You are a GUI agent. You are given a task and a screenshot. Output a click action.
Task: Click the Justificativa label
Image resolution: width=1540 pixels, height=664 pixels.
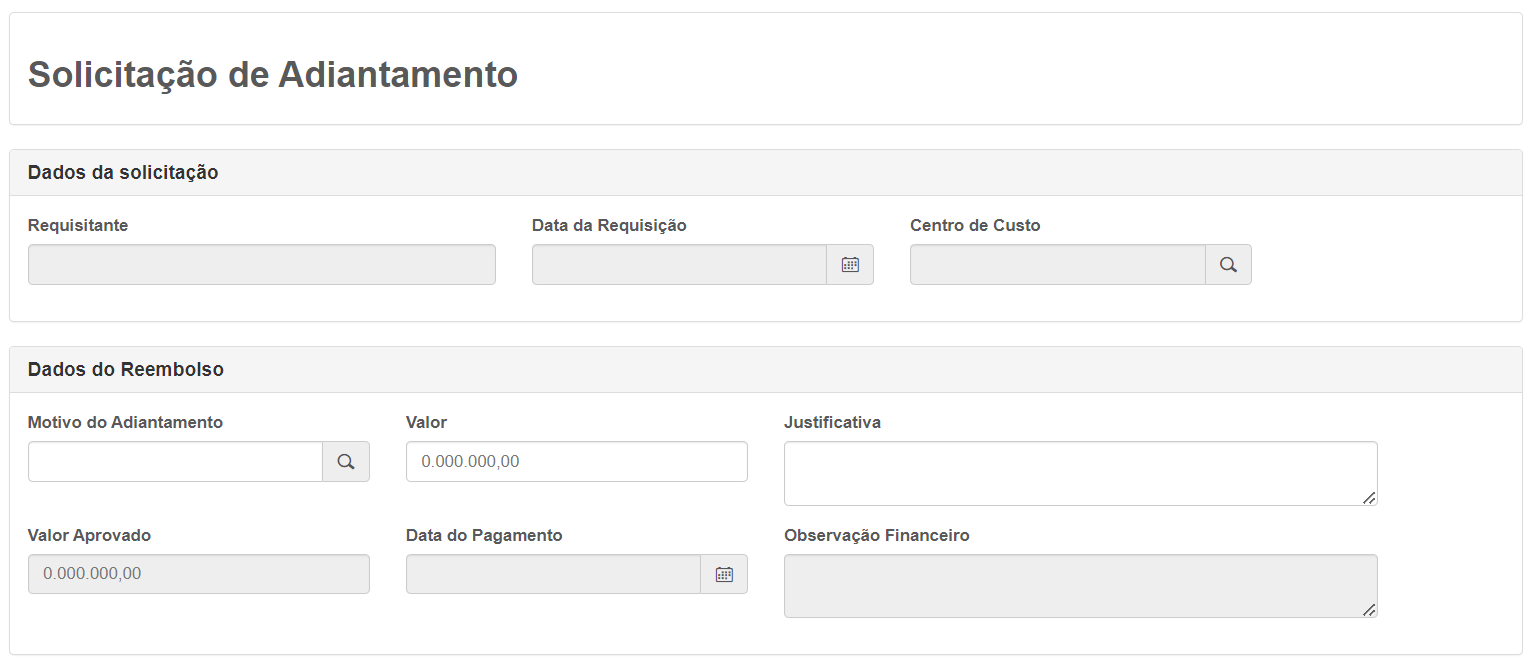pos(832,422)
